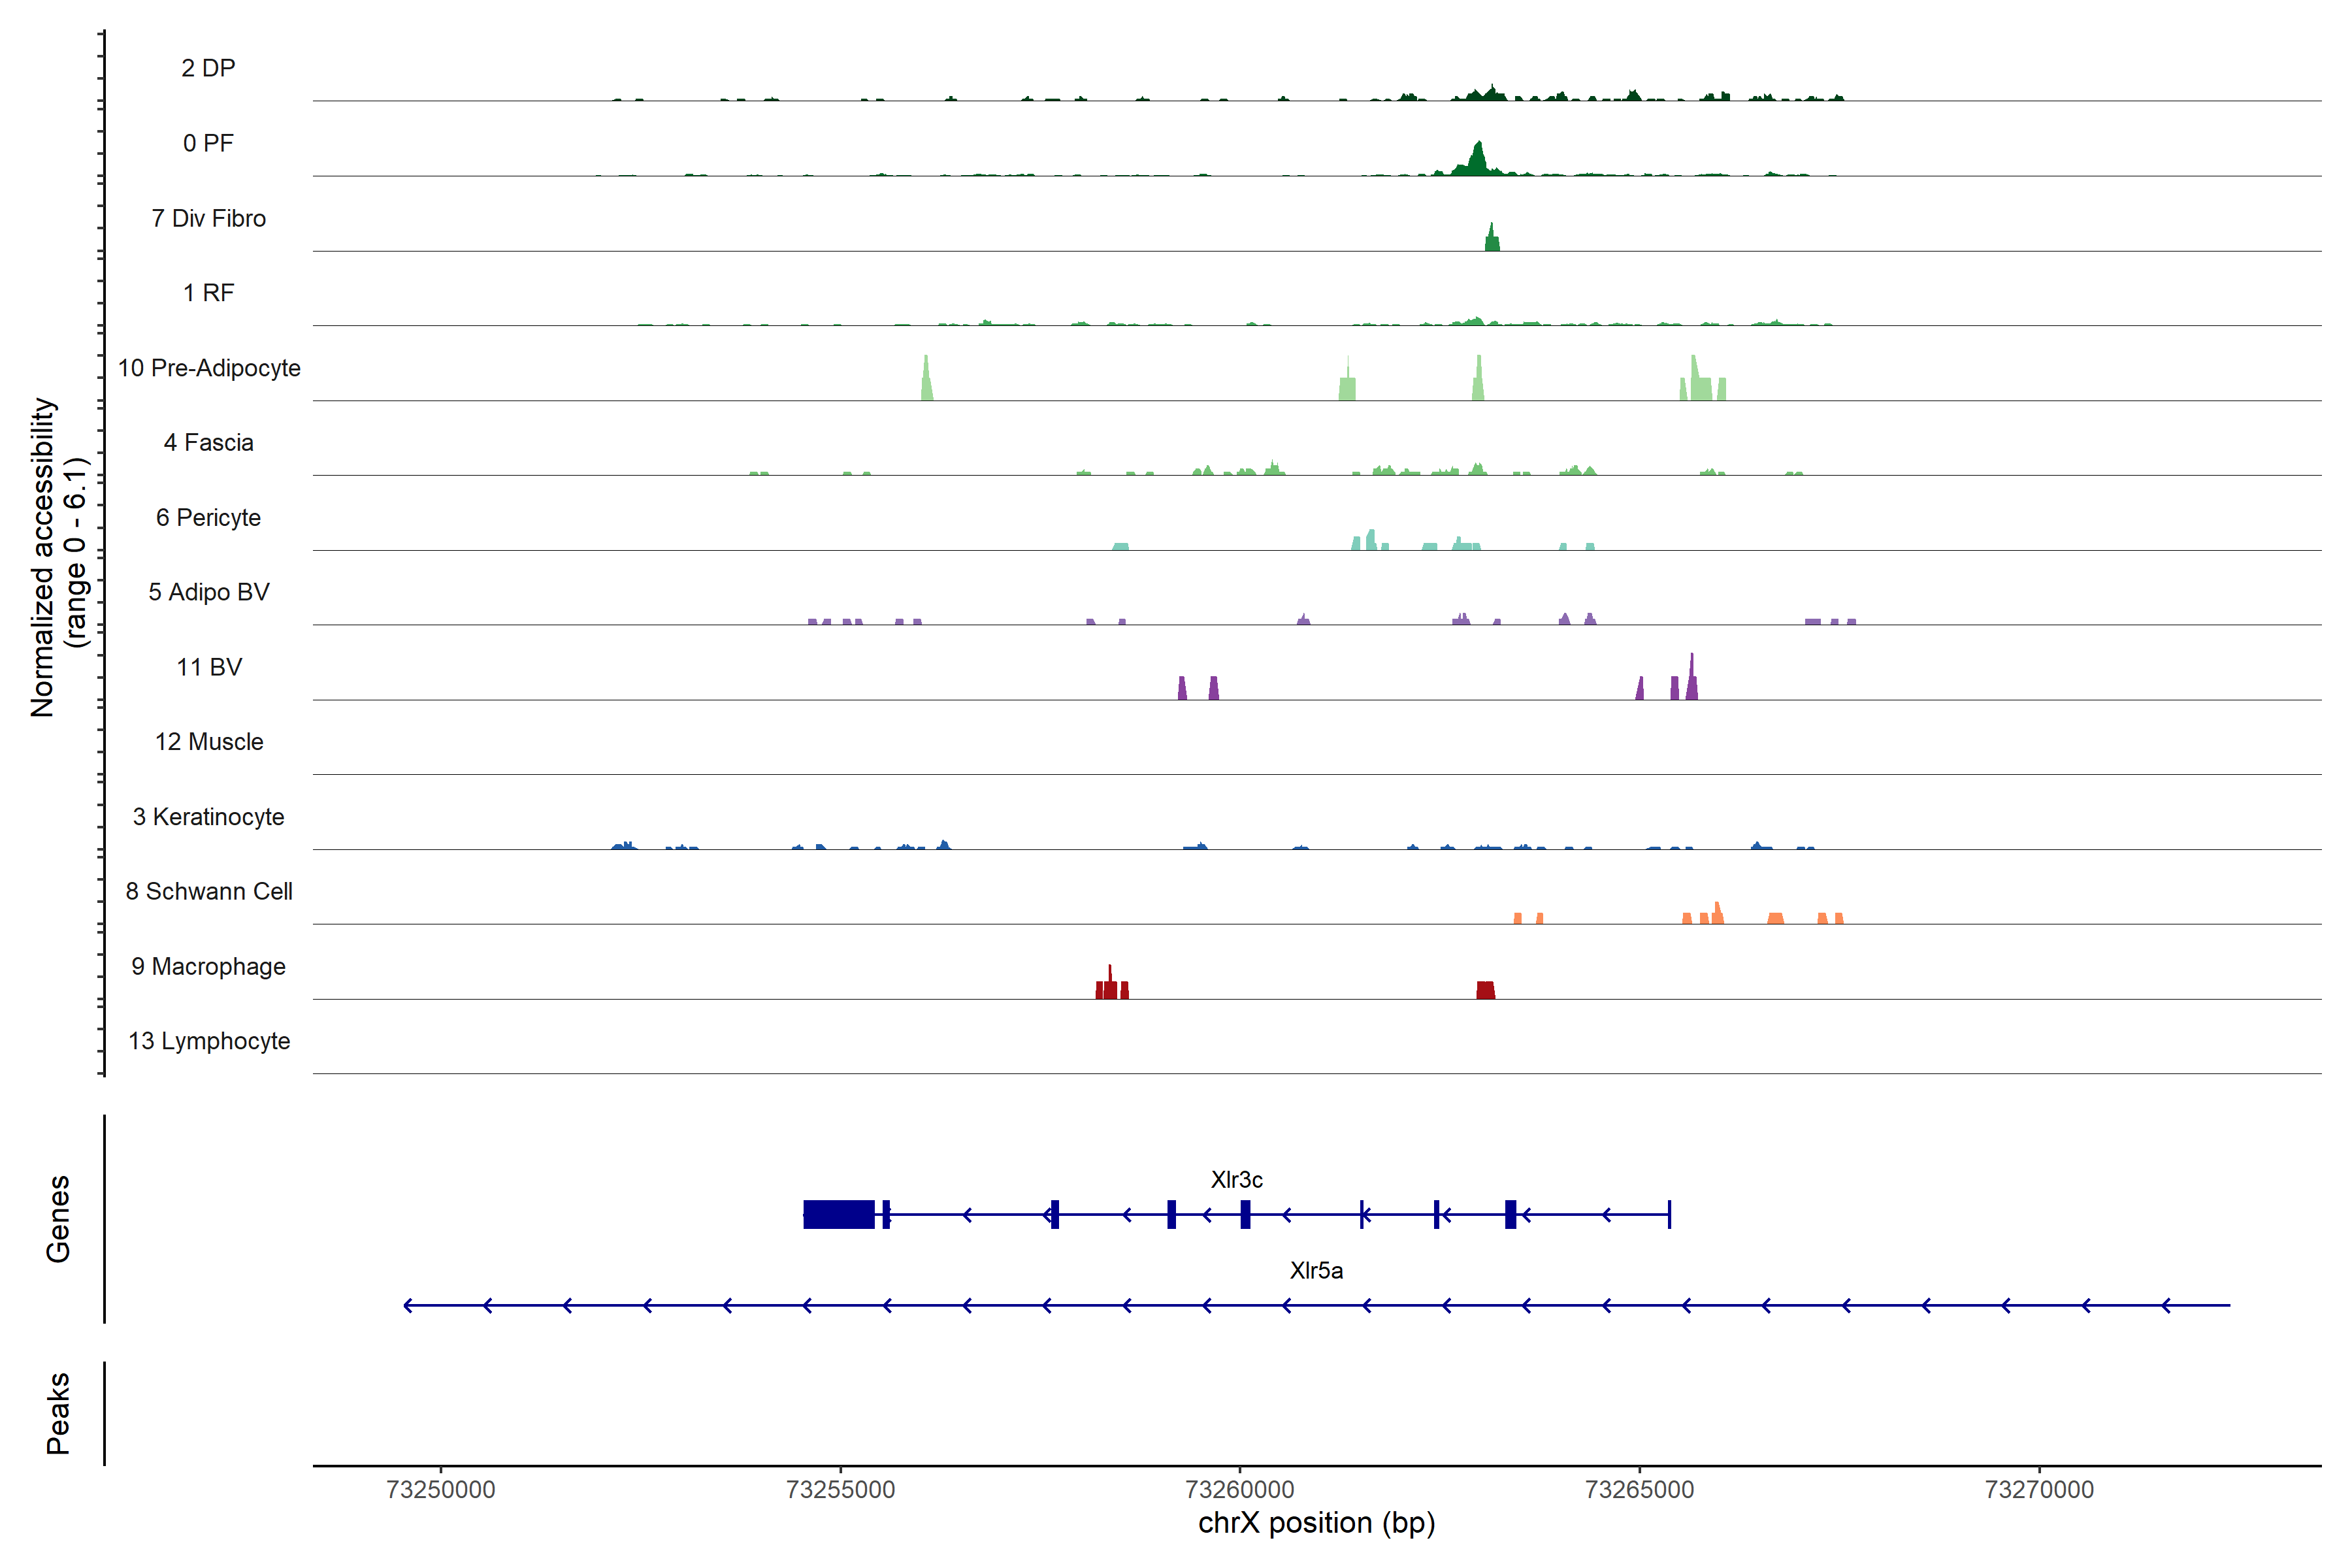2352x1568 pixels.
Task: Select the 5 Adipo BV label
Action: (x=208, y=592)
